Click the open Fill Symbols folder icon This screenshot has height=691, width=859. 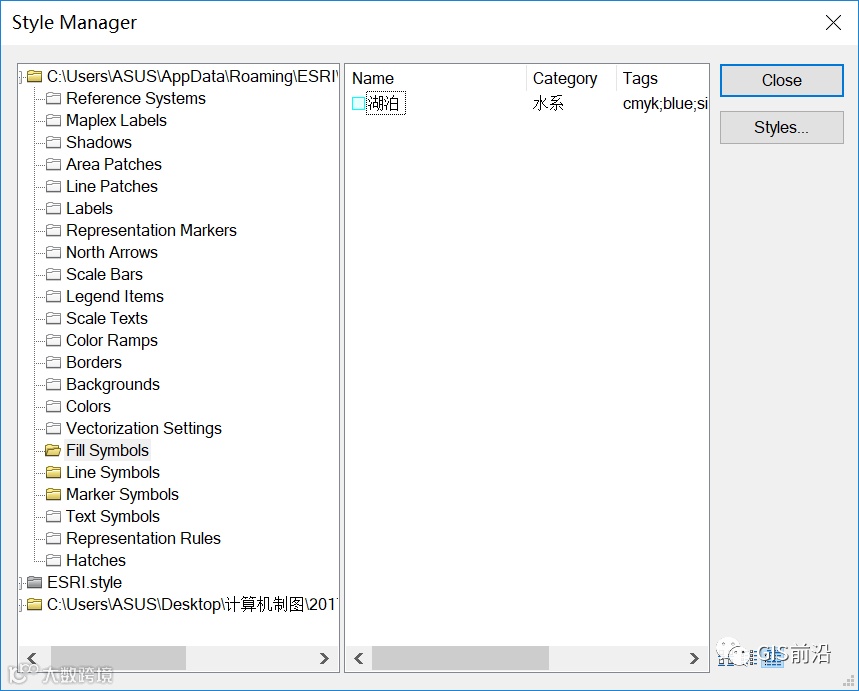(53, 450)
